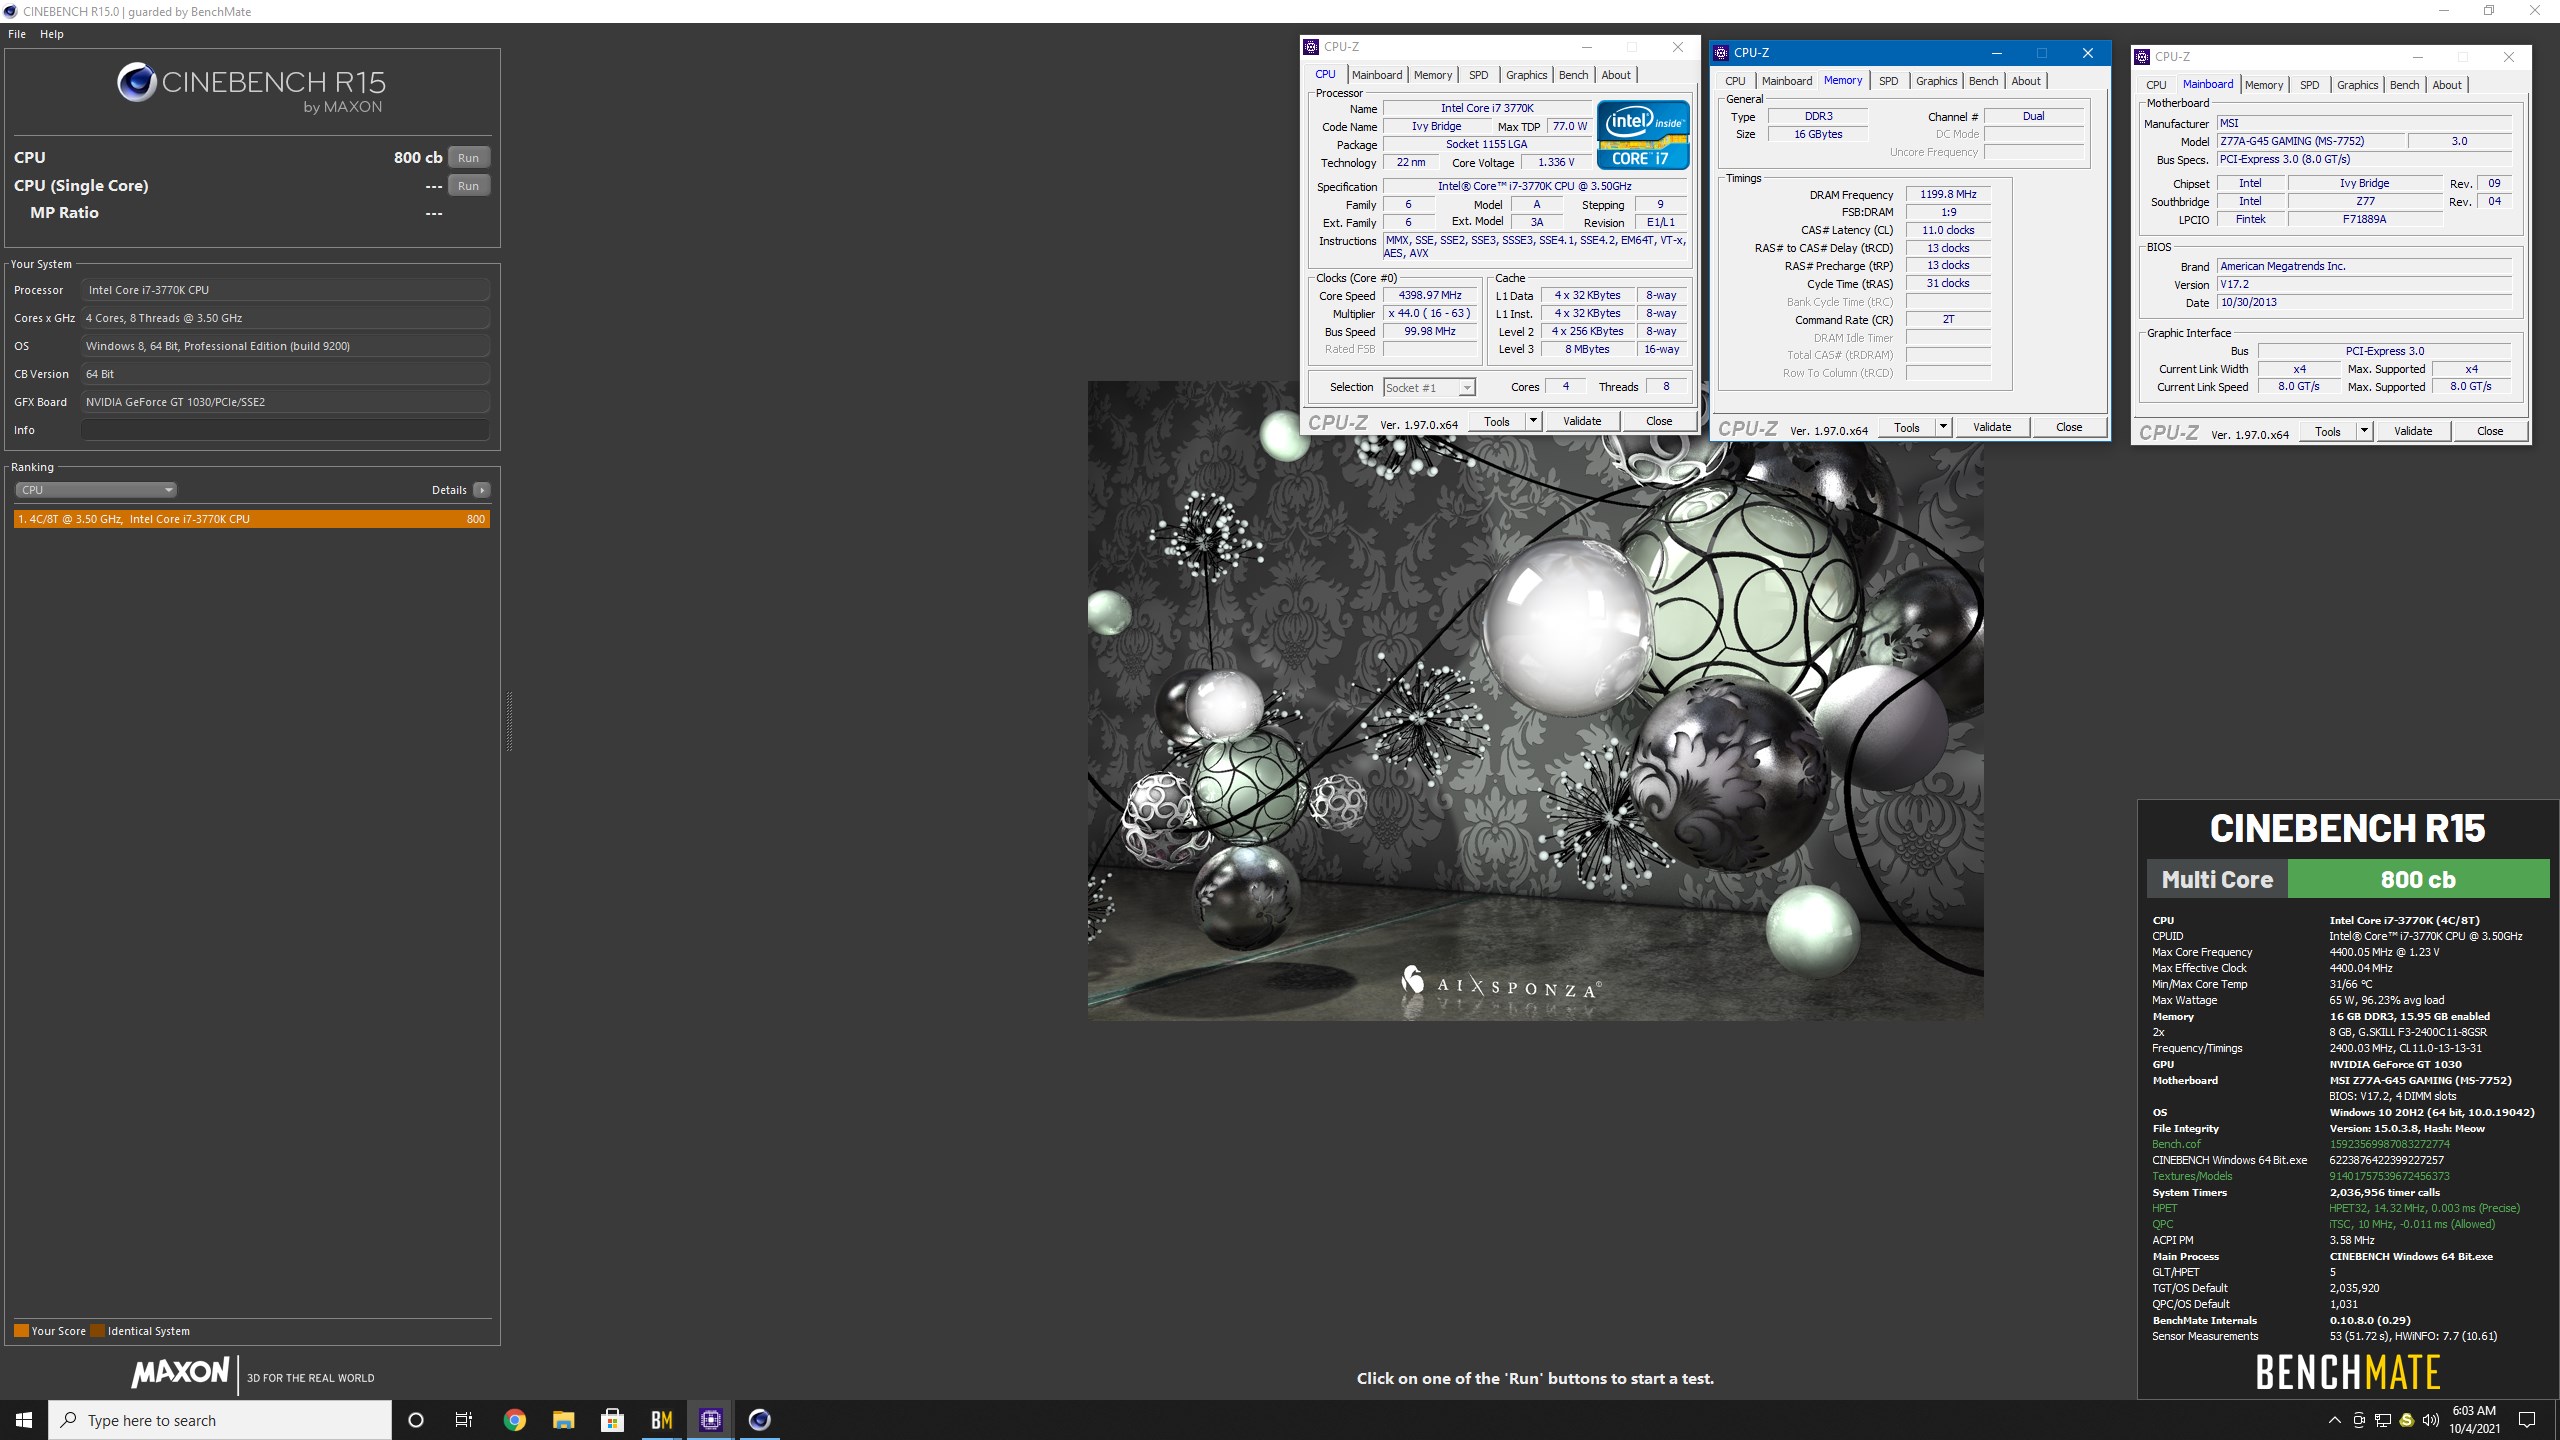Click CPU-Z icon in right window title bar
2560x1440 pixels.
[2142, 57]
